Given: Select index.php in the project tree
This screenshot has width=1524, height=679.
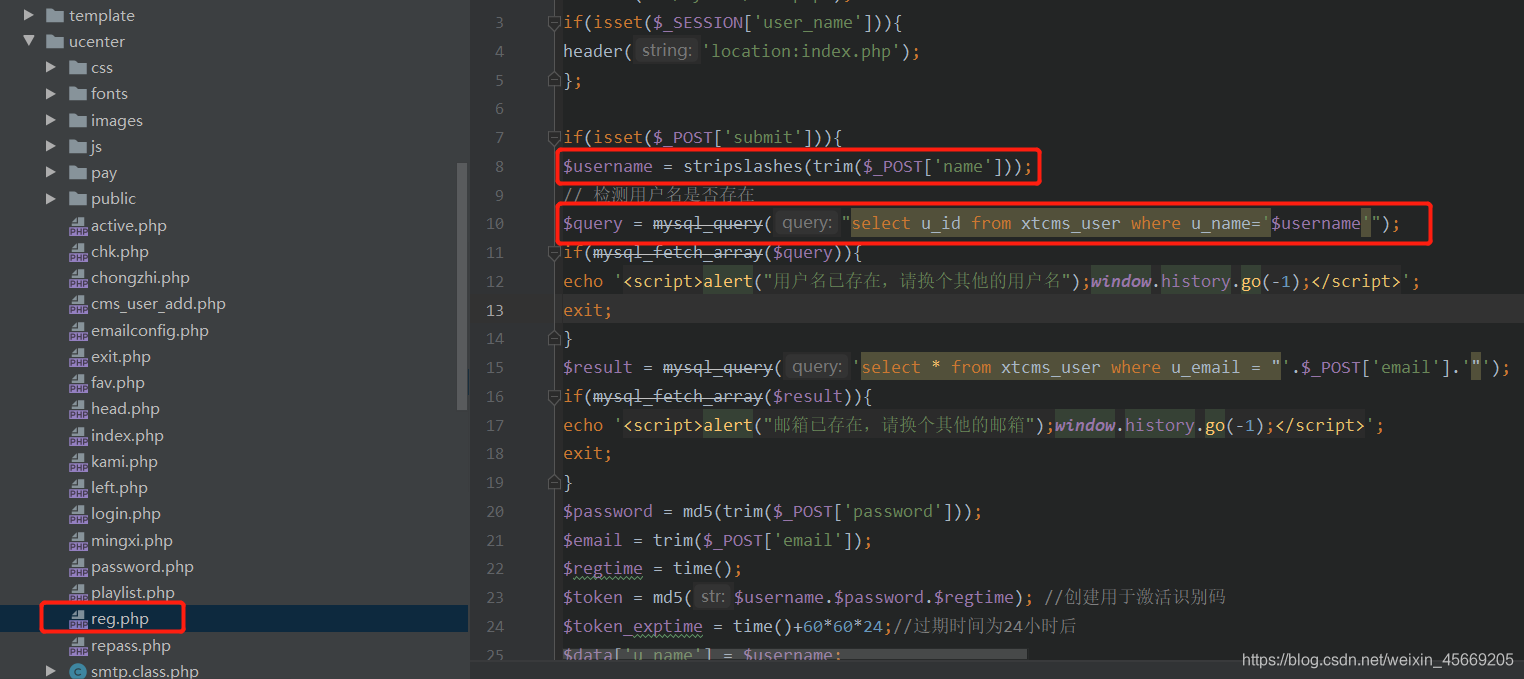Looking at the screenshot, I should click(127, 436).
